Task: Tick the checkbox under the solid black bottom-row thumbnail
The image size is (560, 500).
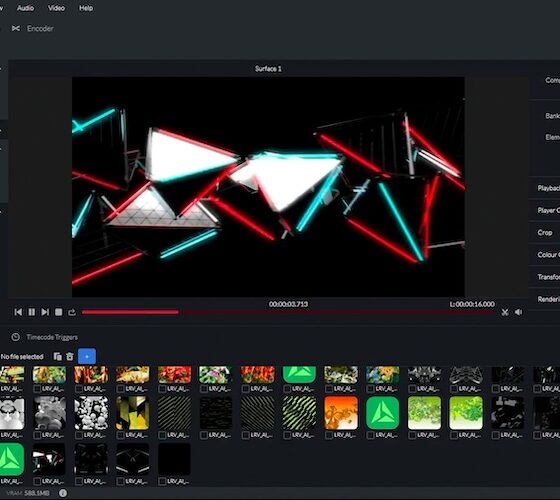Action: (162, 481)
